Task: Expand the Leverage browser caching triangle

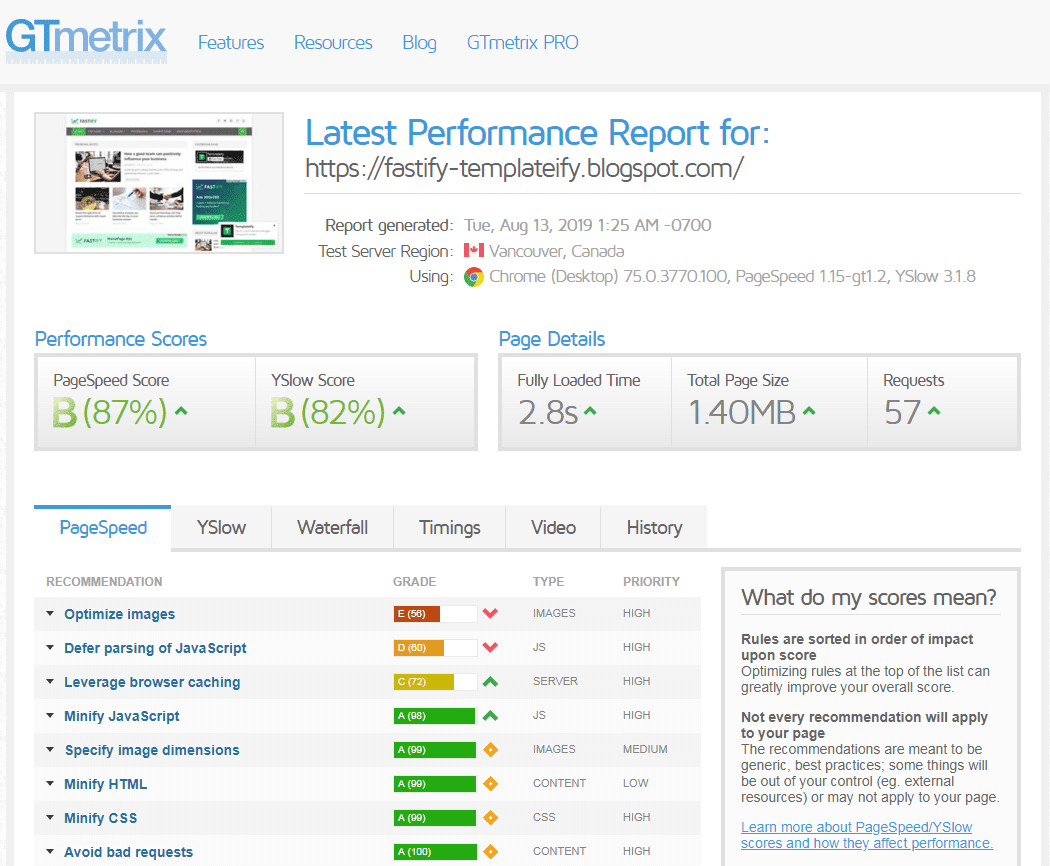Action: click(50, 682)
